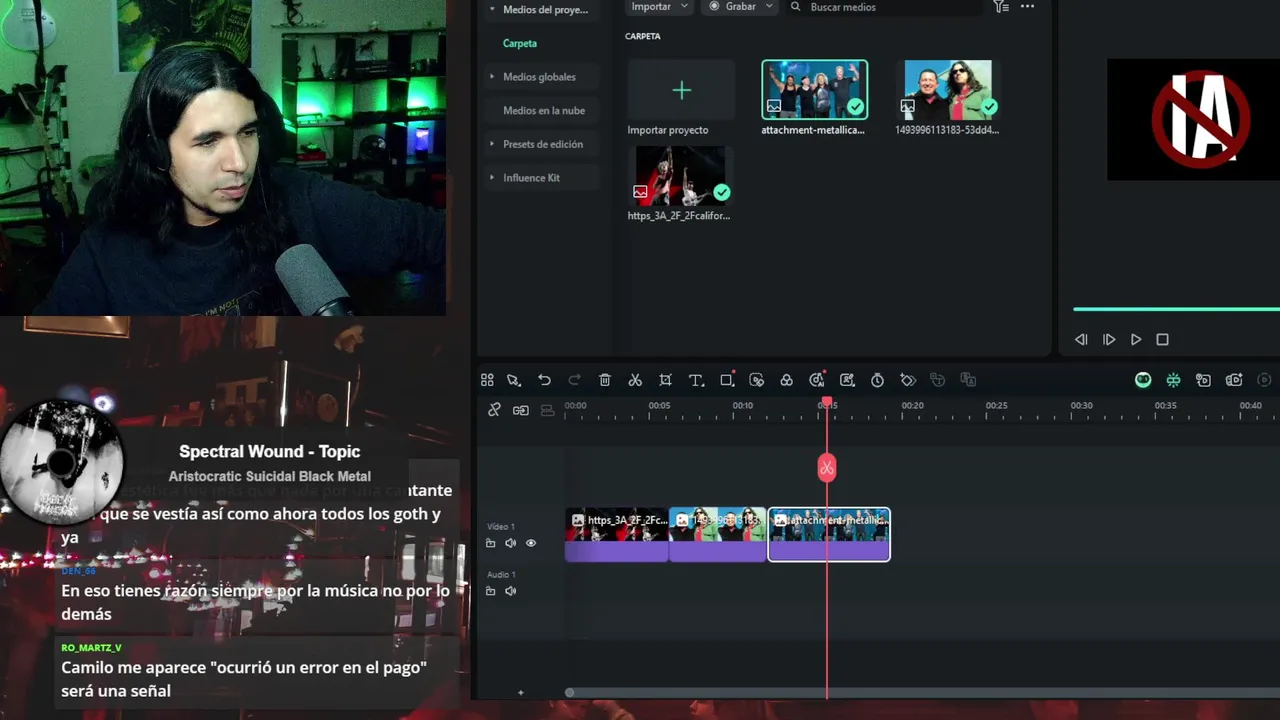Click the green robot assistant icon
The image size is (1280, 720).
click(x=1143, y=380)
